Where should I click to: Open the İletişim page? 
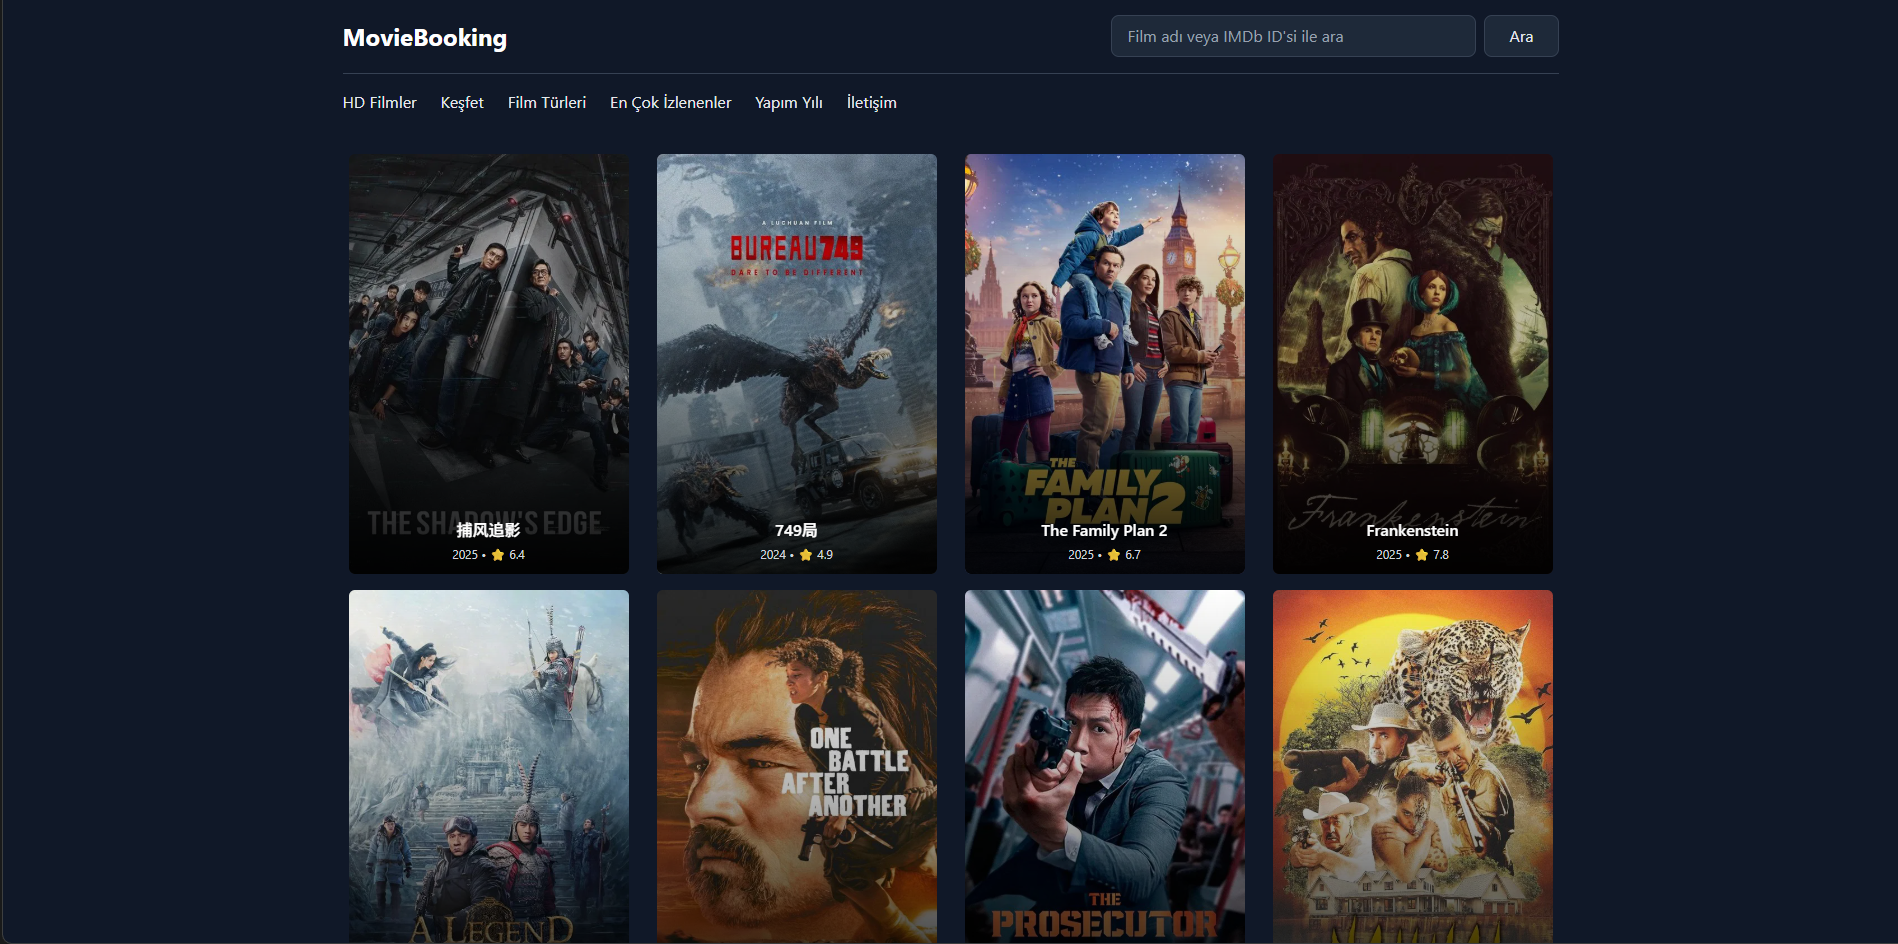[871, 102]
